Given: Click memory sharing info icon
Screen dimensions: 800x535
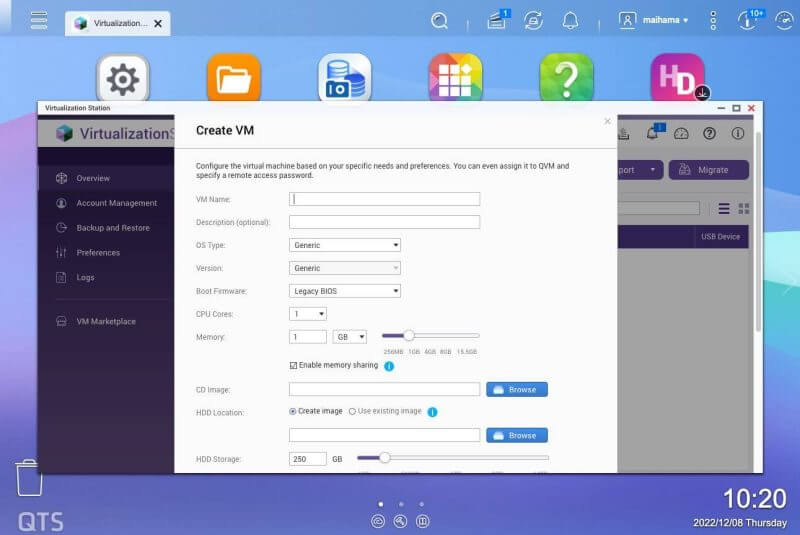Looking at the screenshot, I should tap(389, 366).
